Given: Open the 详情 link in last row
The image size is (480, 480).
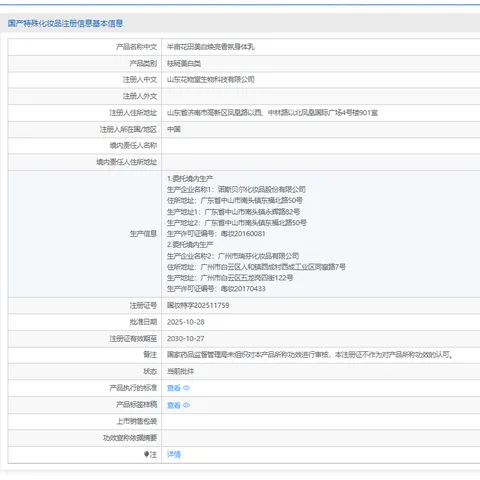Looking at the screenshot, I should pyautogui.click(x=174, y=455).
